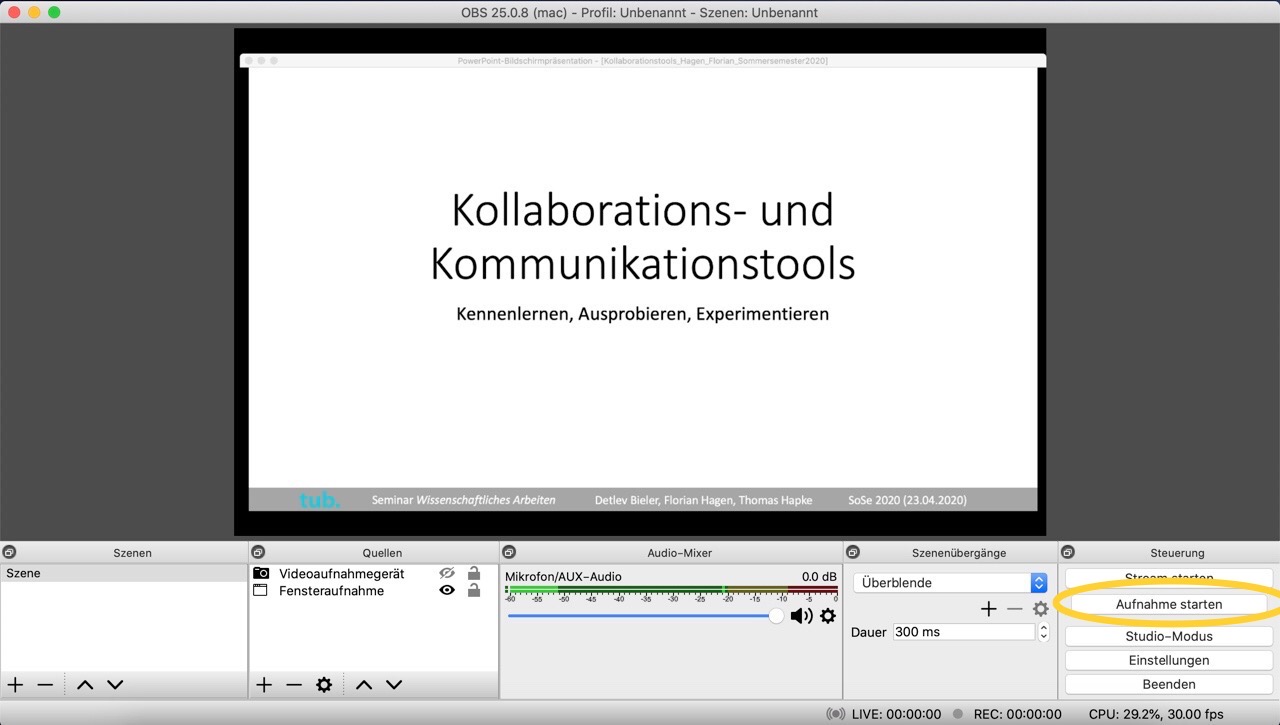
Task: Select Szene in the scenes list
Action: [24, 574]
